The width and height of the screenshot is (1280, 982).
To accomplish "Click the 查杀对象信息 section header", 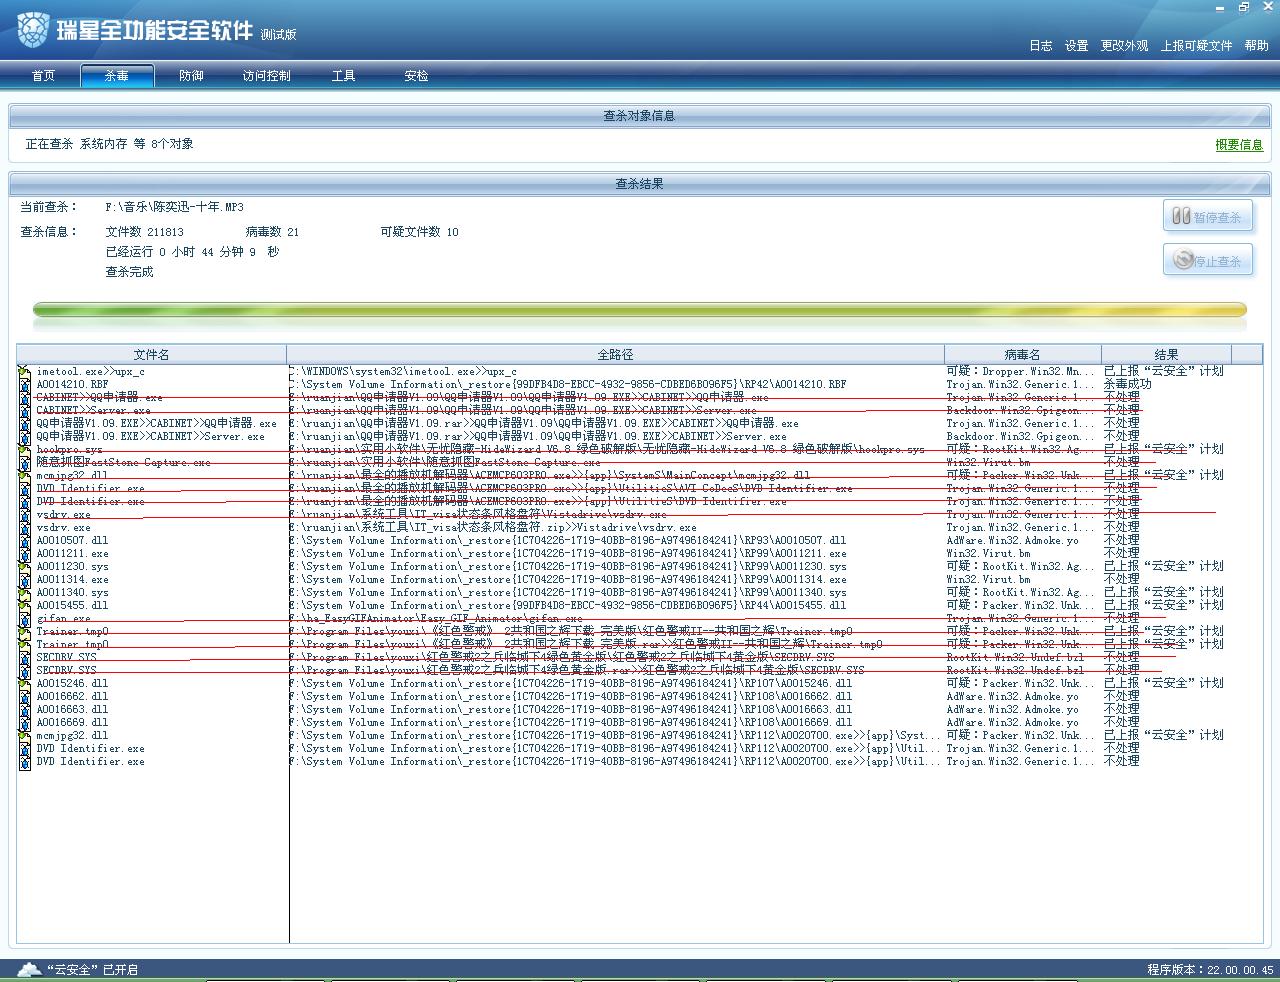I will [639, 116].
